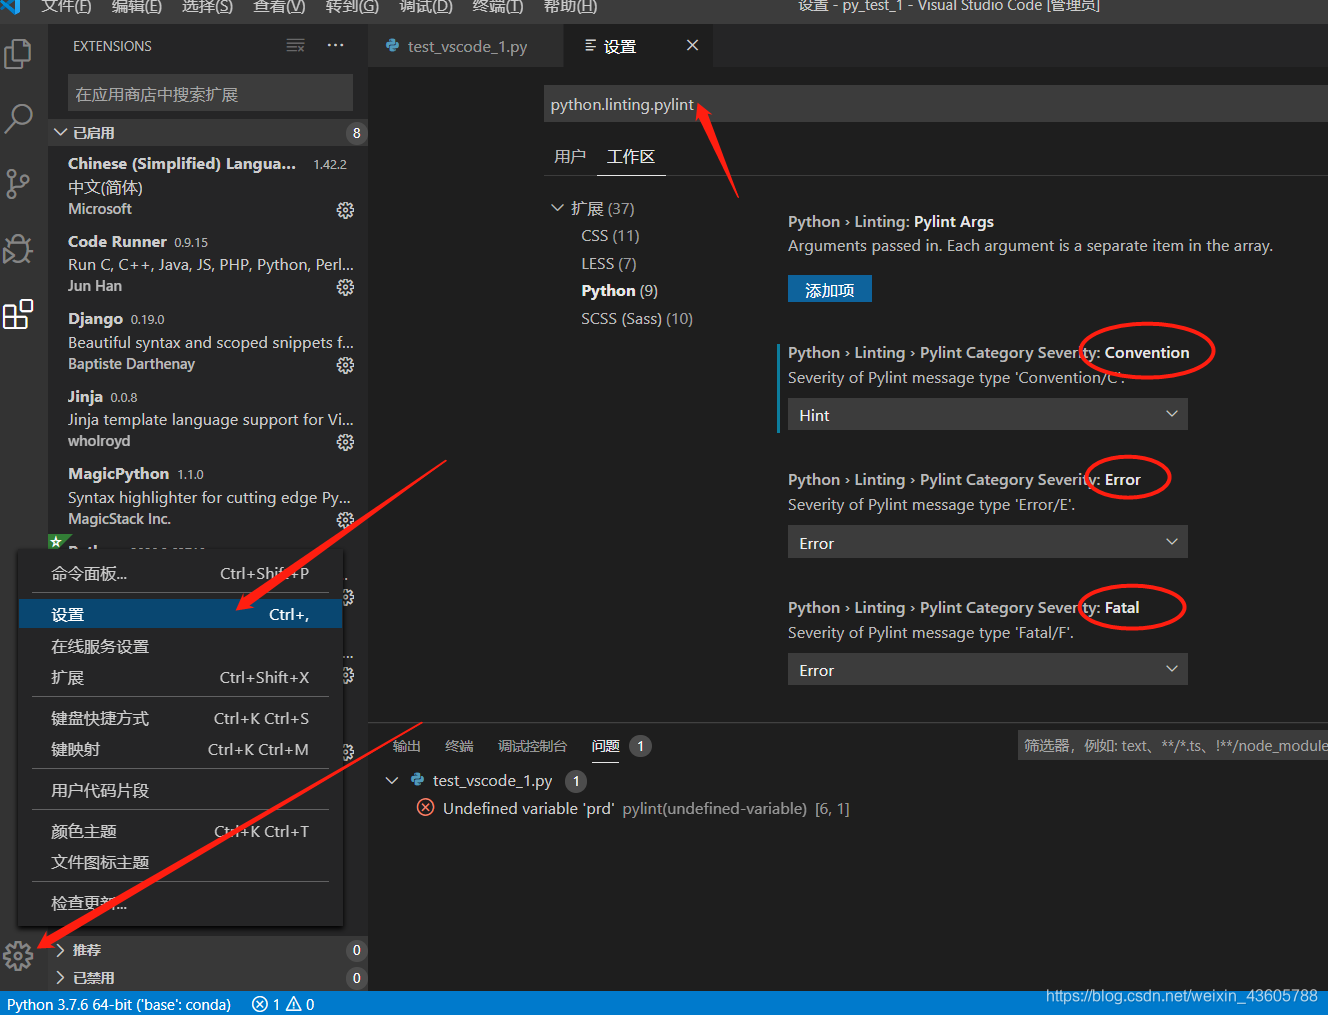
Task: Open the Fatal category severity dropdown
Action: click(987, 669)
